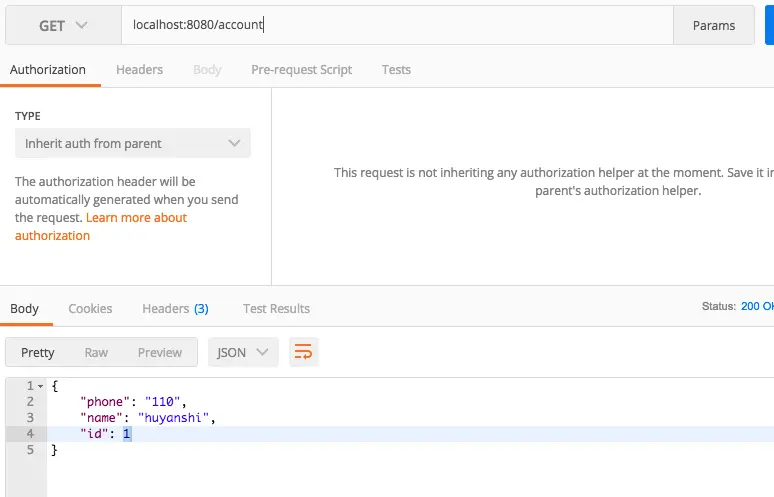Open the GET method dropdown
The image size is (774, 497).
(x=63, y=25)
